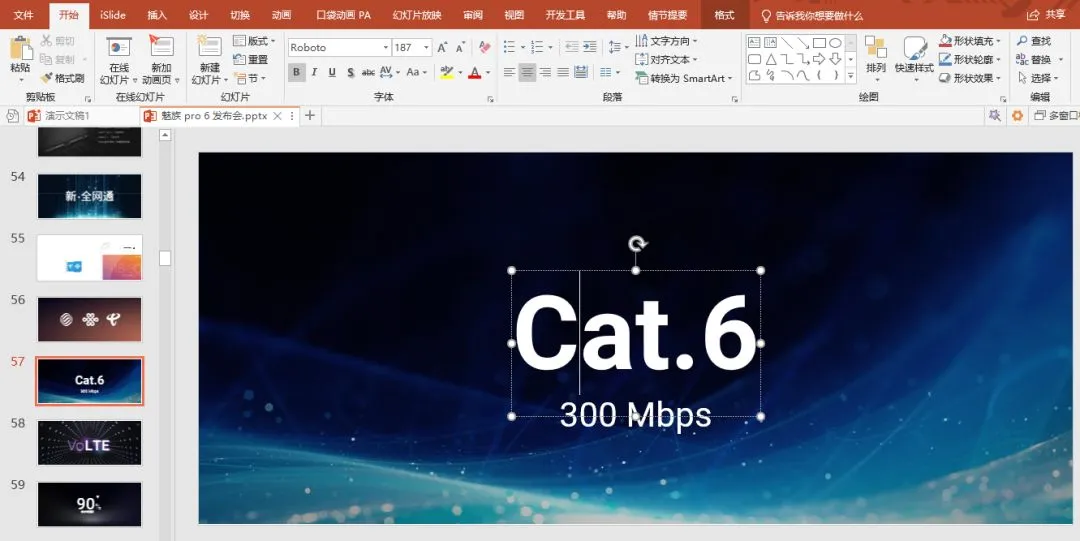Switch to the iSlide tab

112,15
